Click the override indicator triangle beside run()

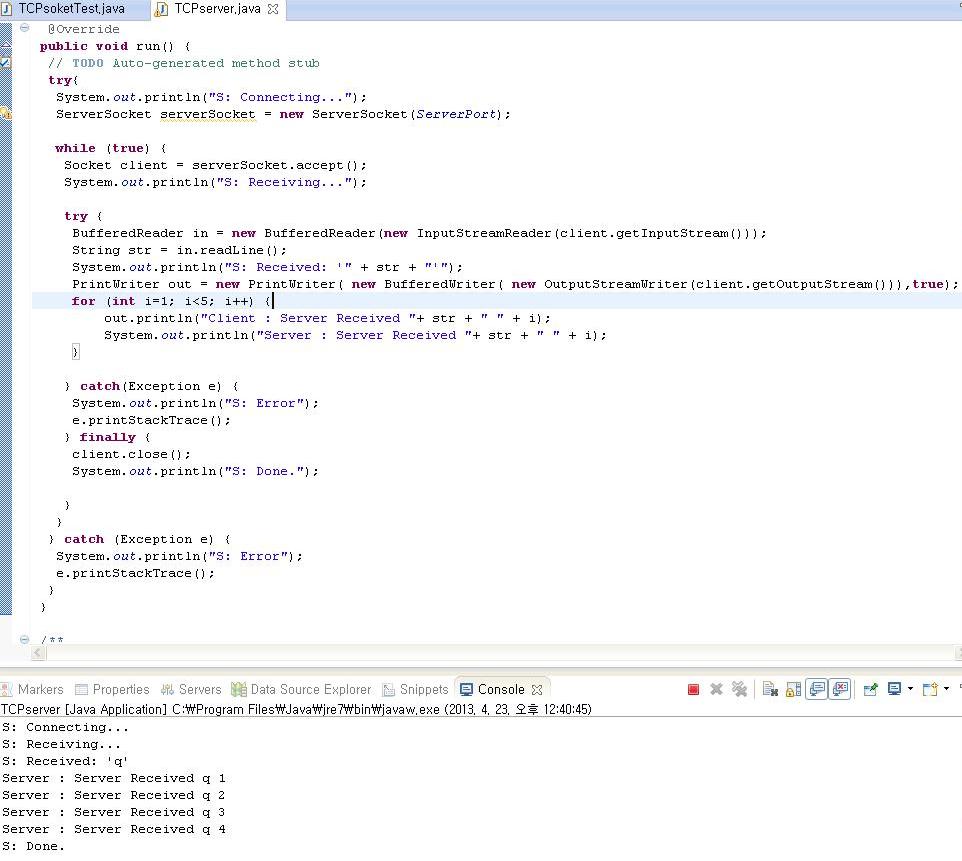click(x=6, y=44)
